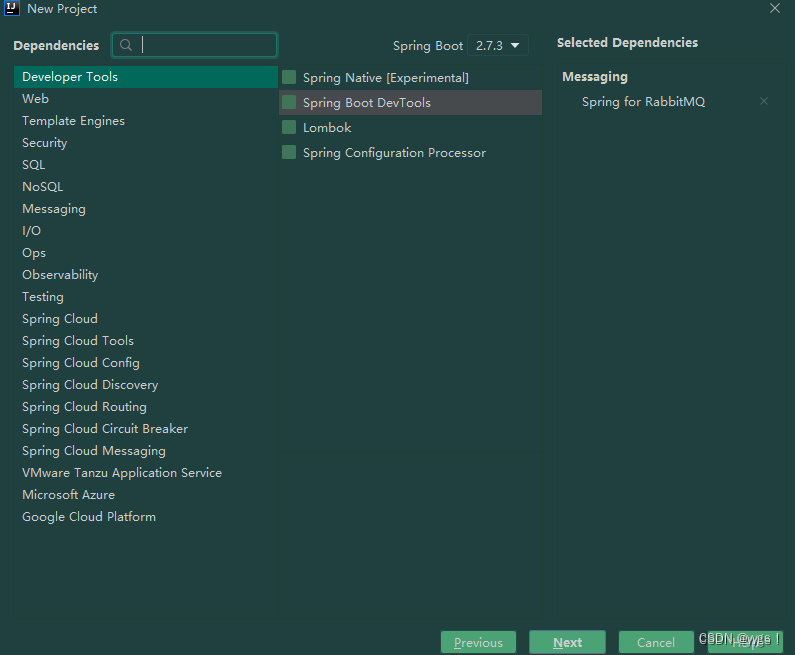Choose the Ops category

(146, 253)
